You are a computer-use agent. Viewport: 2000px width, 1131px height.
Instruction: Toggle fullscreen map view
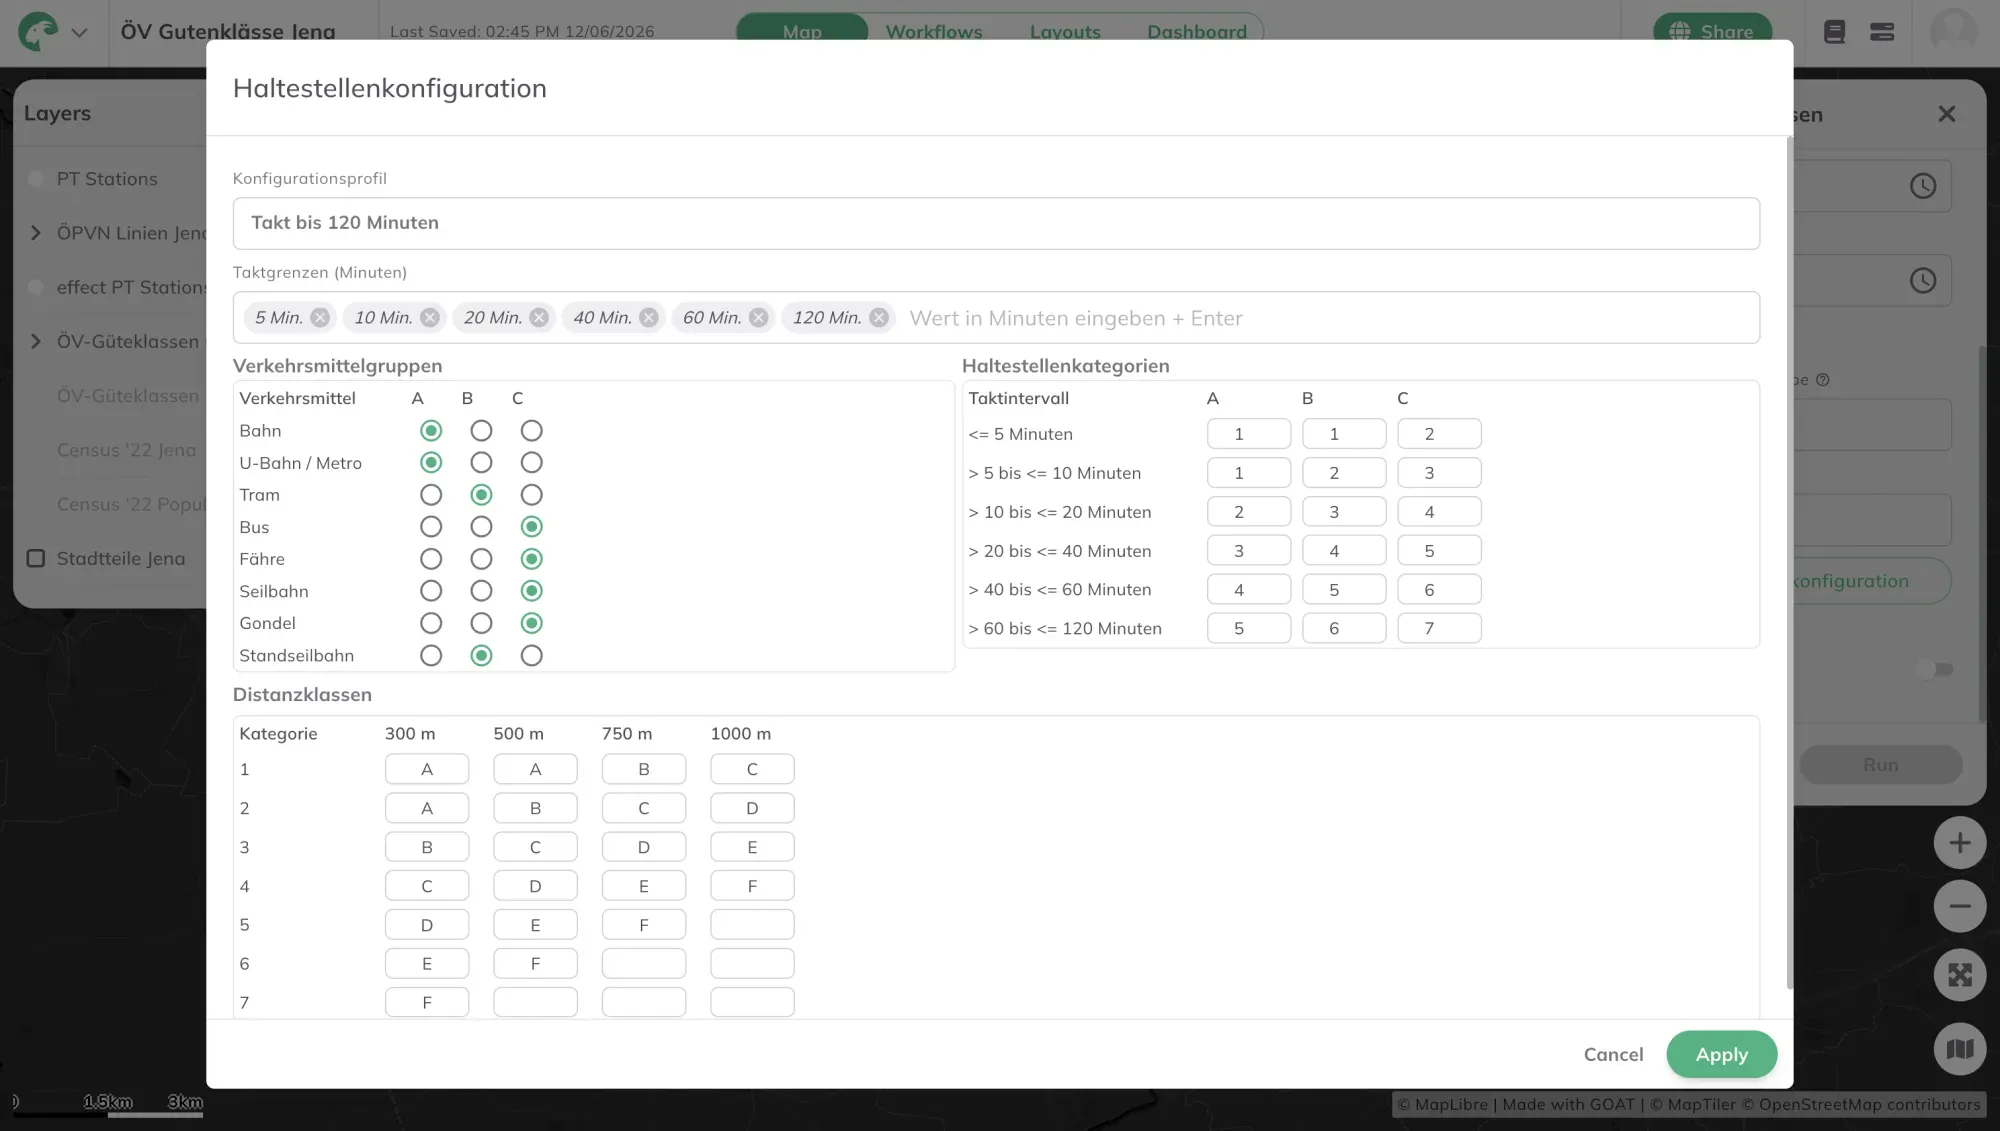point(1960,975)
